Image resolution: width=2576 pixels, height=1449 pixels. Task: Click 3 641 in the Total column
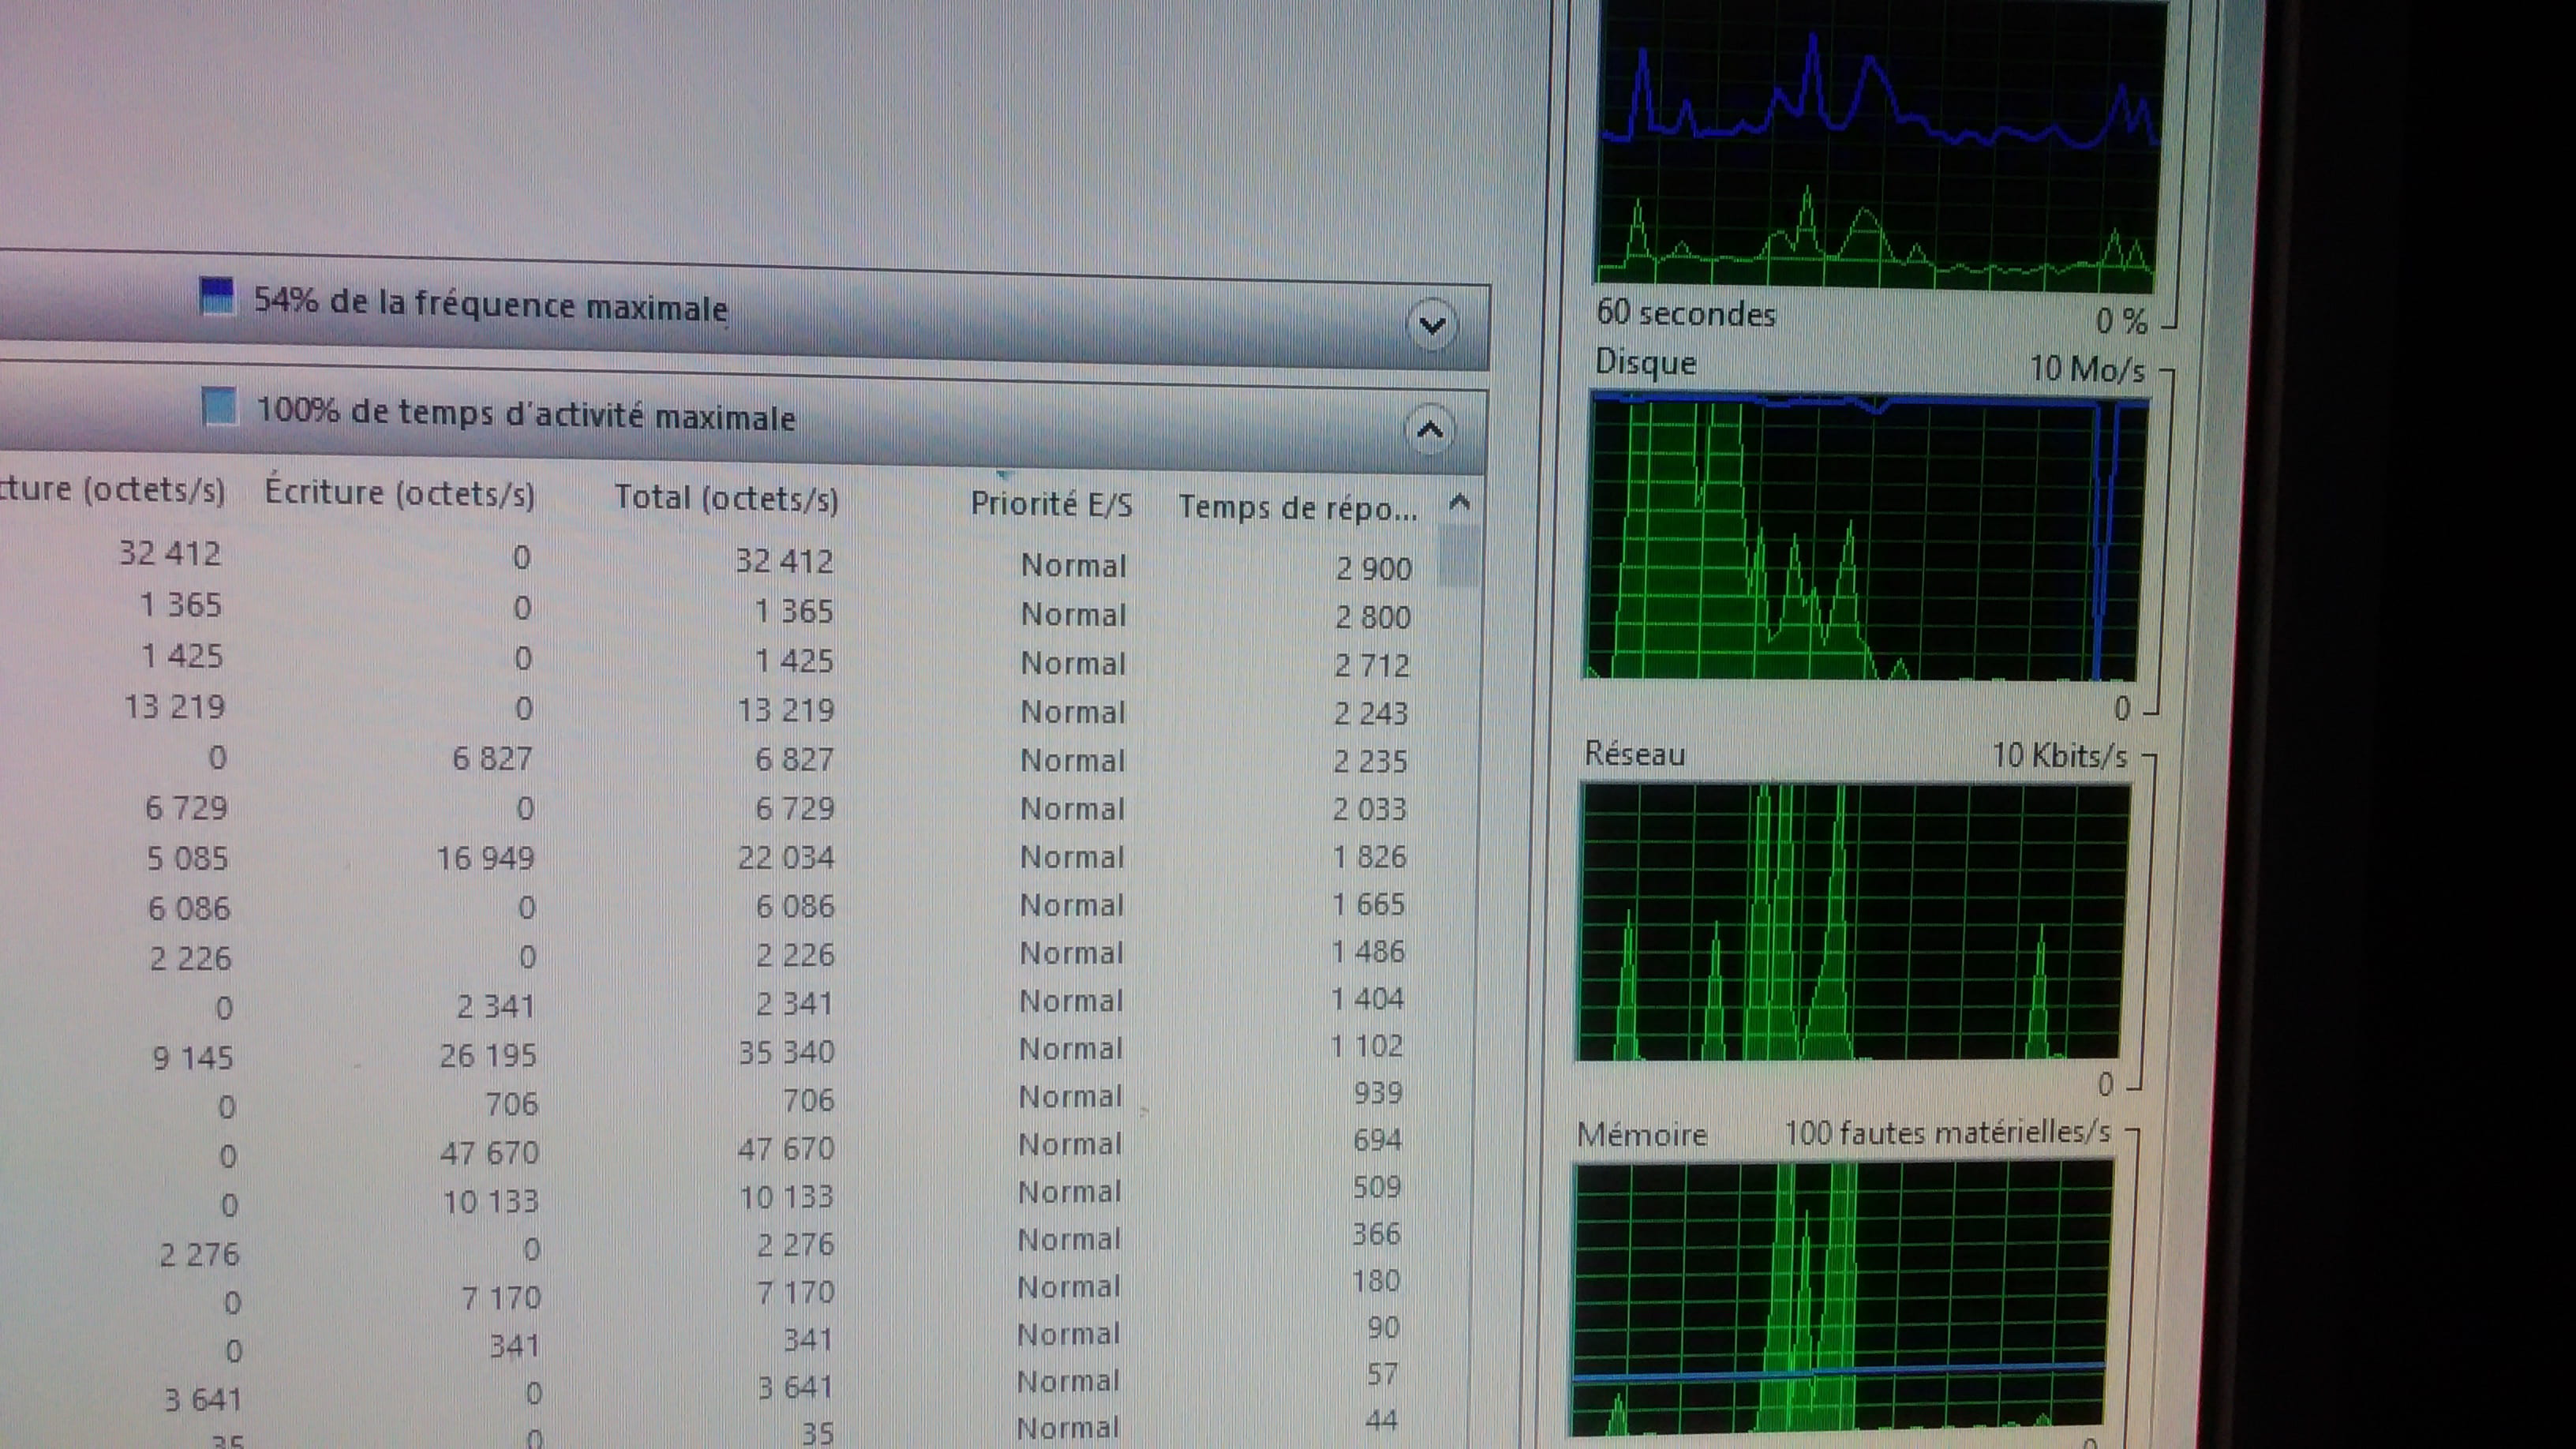(796, 1387)
